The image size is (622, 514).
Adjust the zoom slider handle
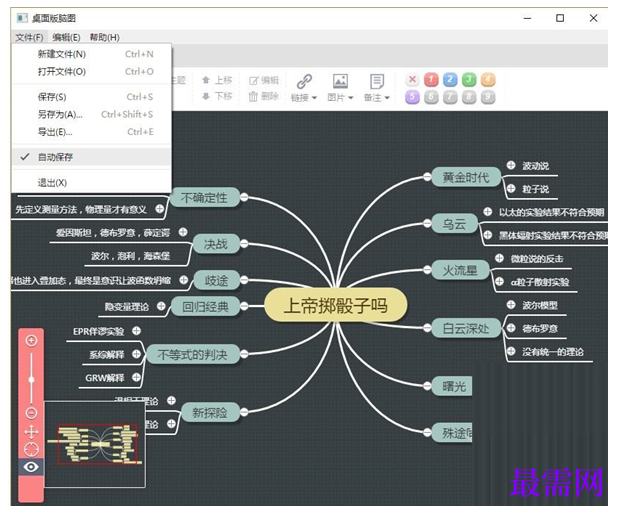[31, 380]
